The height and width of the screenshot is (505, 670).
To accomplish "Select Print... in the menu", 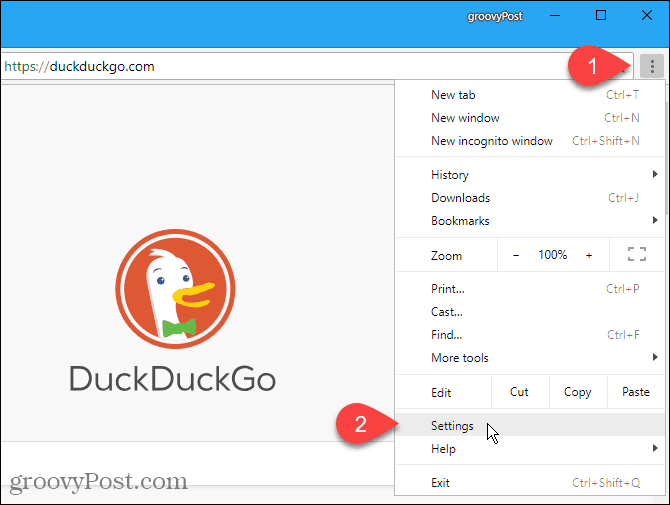I will (530, 289).
